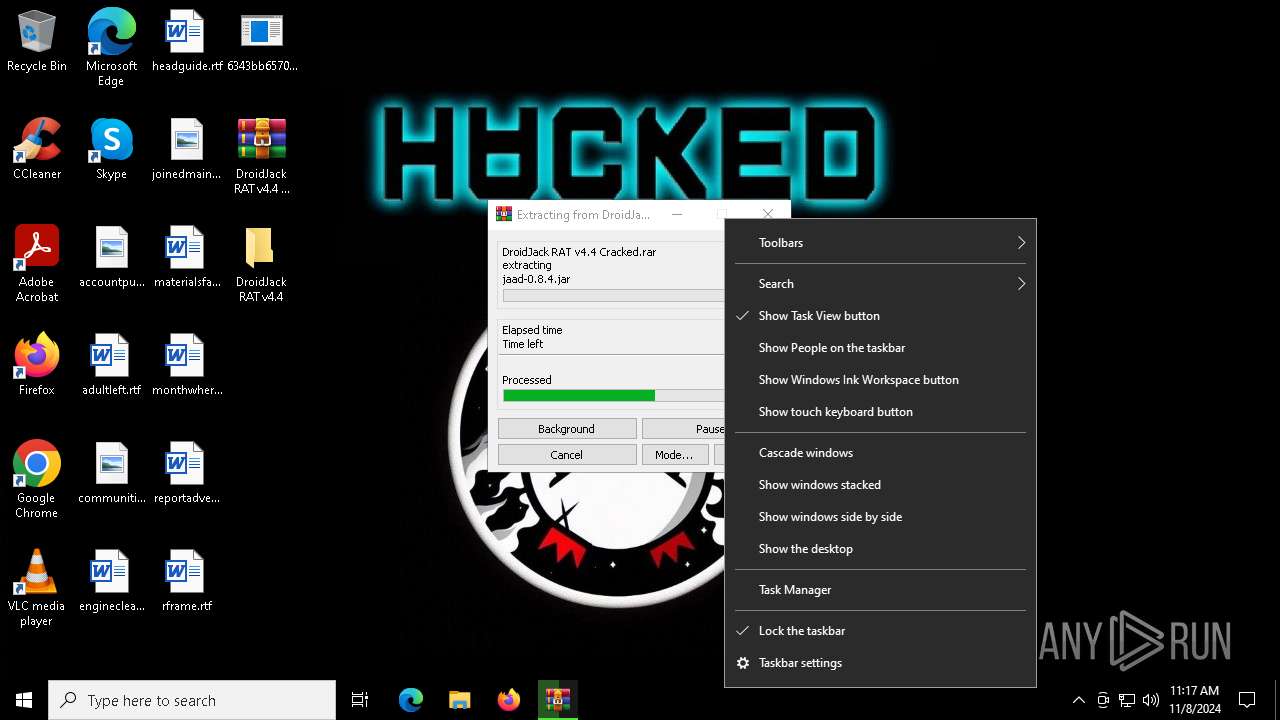Select the accountpu image file icon
This screenshot has height=720, width=1280.
[x=111, y=257]
